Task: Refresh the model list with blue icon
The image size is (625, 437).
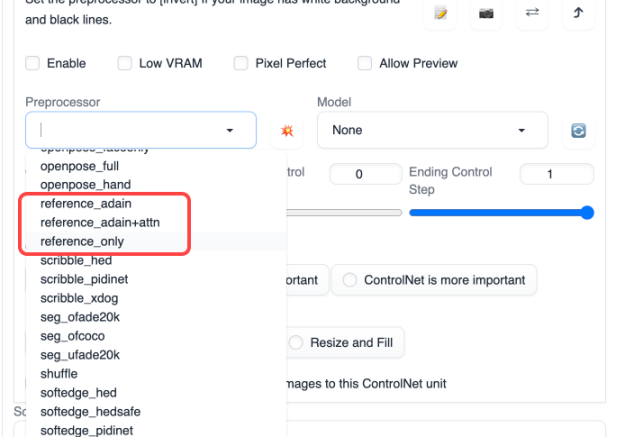Action: pos(577,131)
